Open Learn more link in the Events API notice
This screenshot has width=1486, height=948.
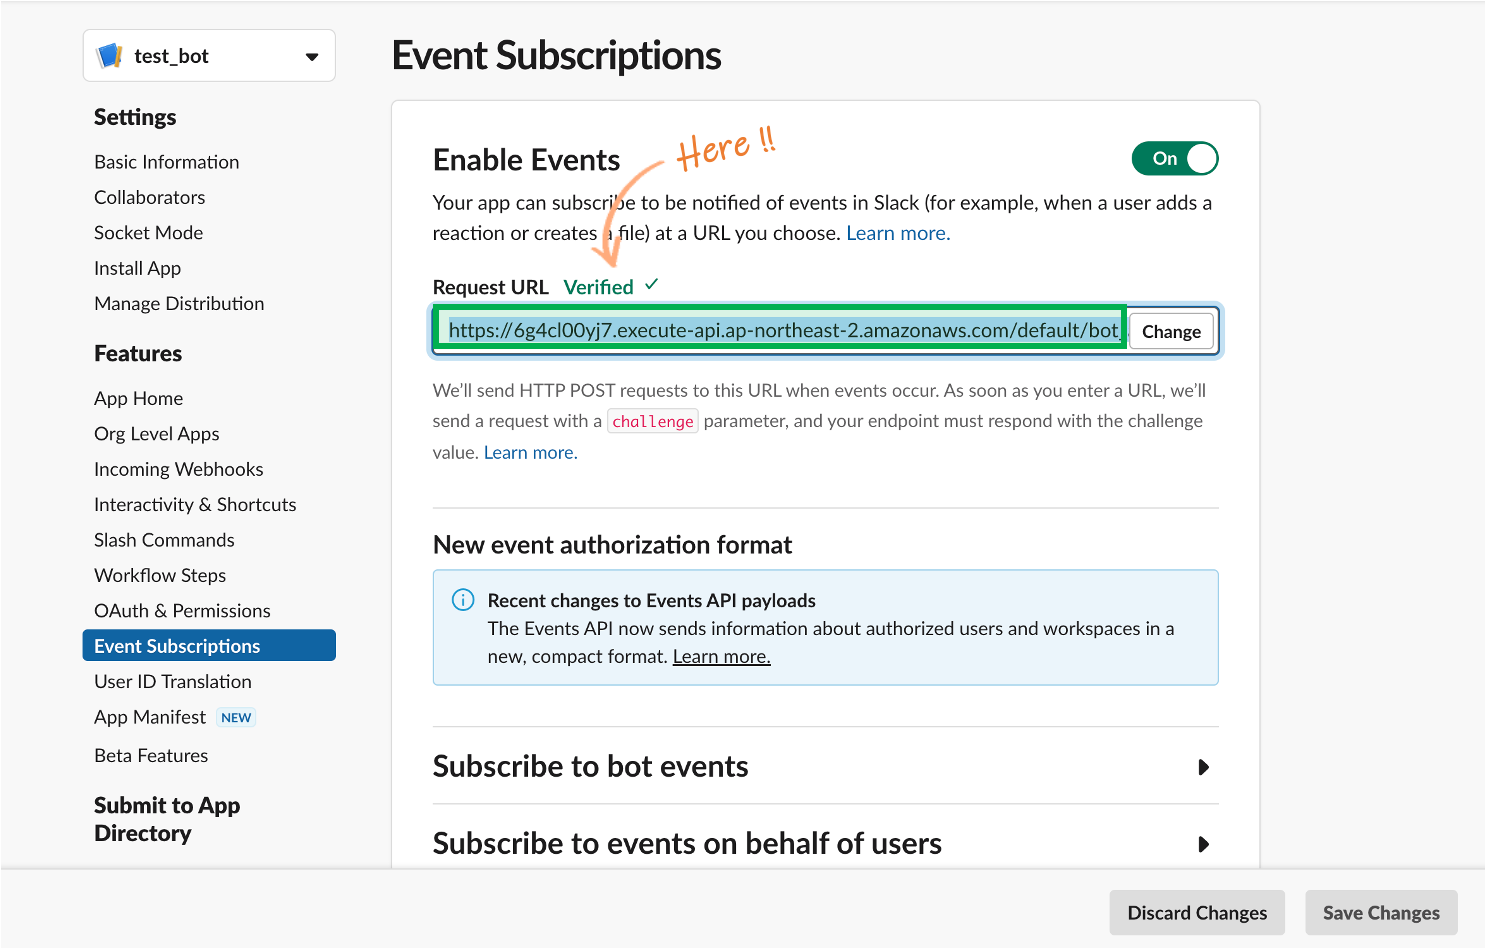(721, 657)
